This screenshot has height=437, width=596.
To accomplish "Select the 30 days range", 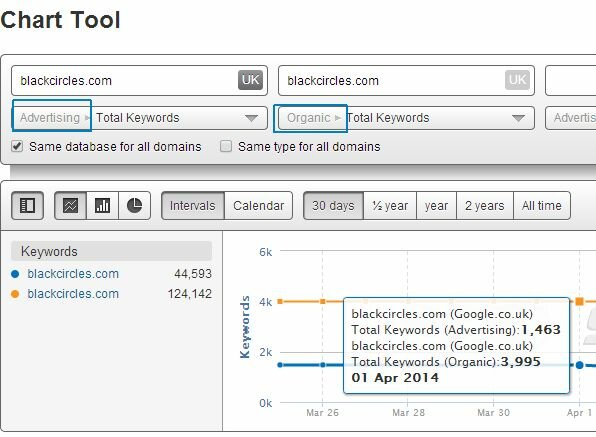I will click(x=333, y=206).
